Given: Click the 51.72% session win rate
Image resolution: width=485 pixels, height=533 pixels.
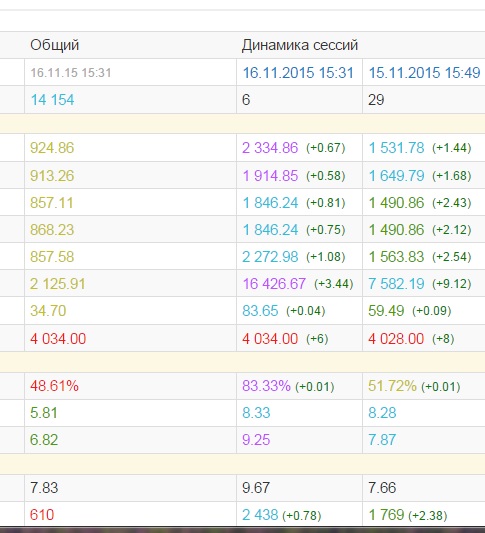Looking at the screenshot, I should coord(393,386).
